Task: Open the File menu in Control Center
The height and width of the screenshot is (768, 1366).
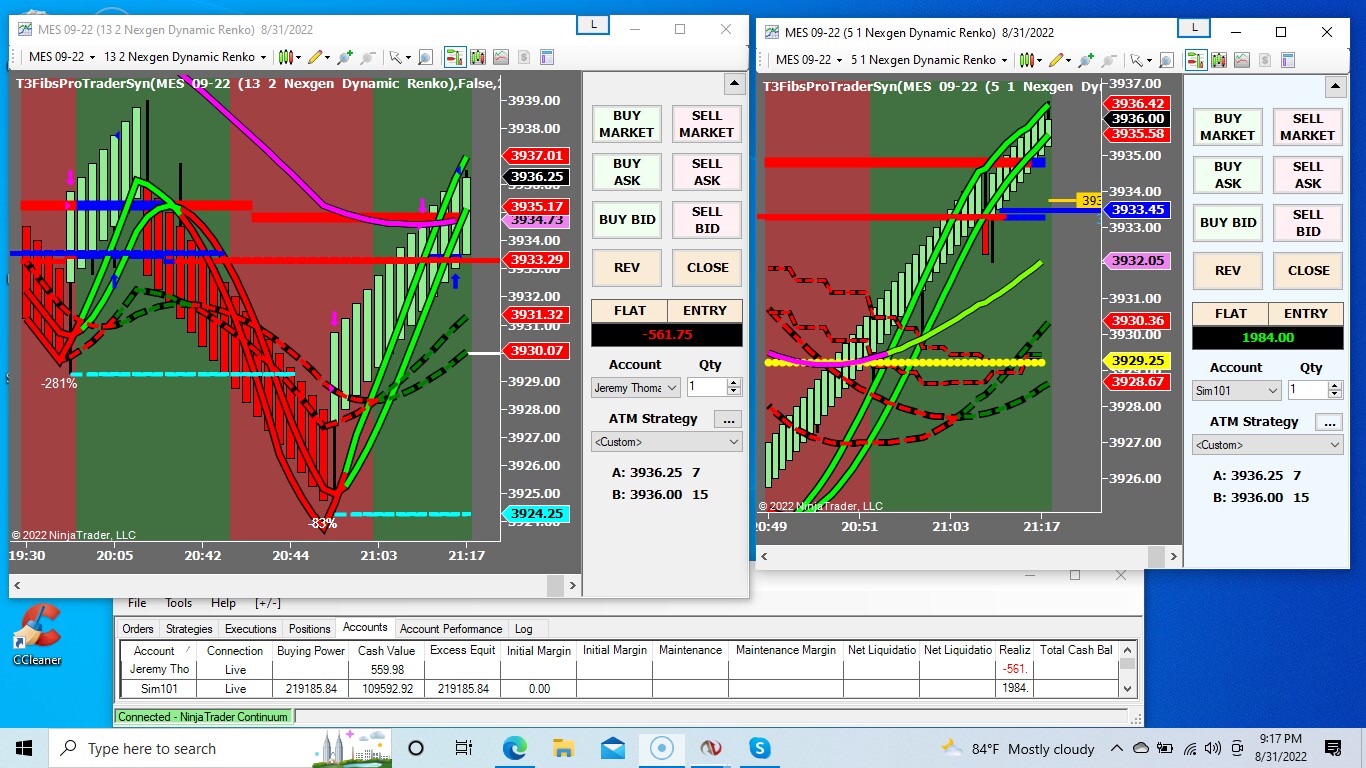Action: coord(137,603)
